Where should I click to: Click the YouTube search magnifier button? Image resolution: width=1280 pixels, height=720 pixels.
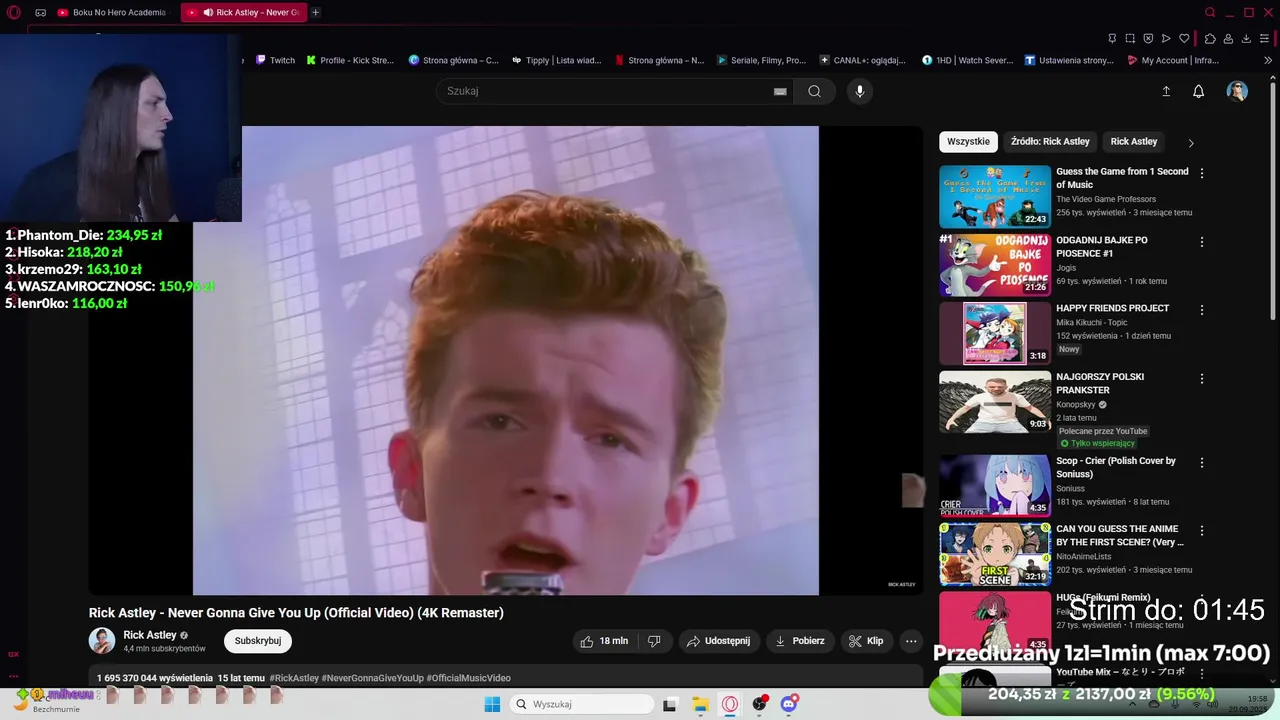coord(814,91)
